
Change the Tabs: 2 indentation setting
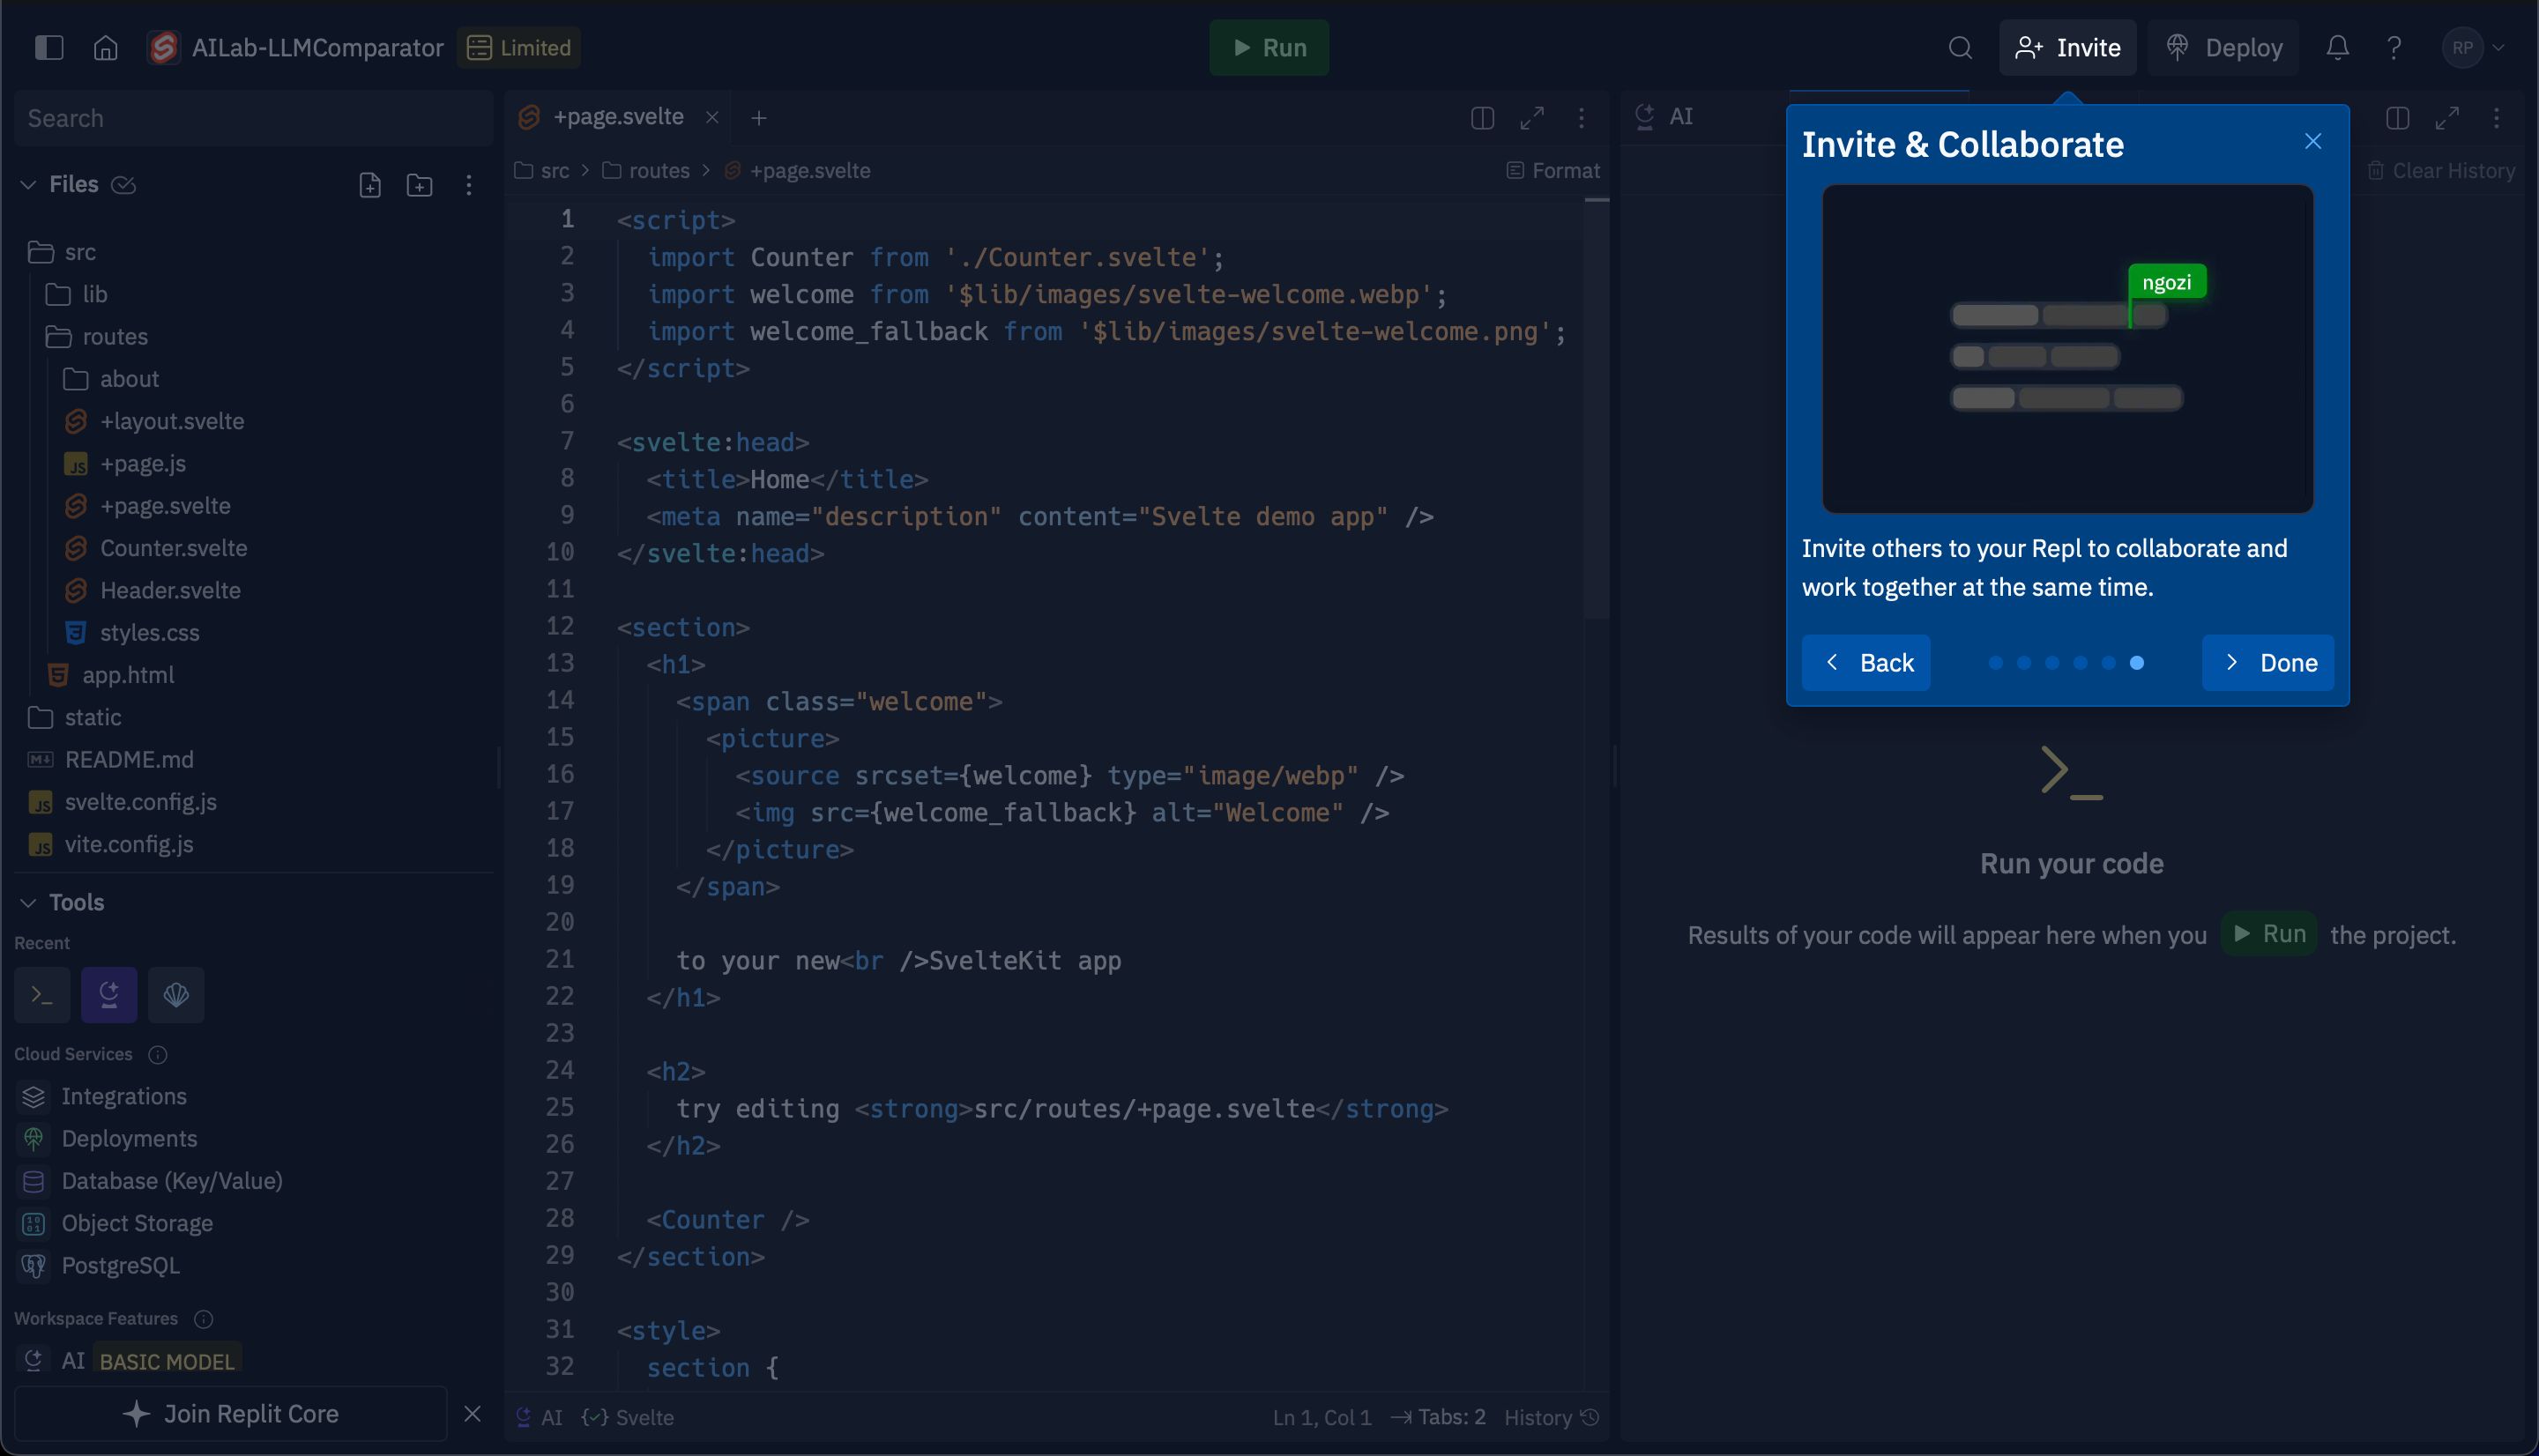pos(1438,1417)
